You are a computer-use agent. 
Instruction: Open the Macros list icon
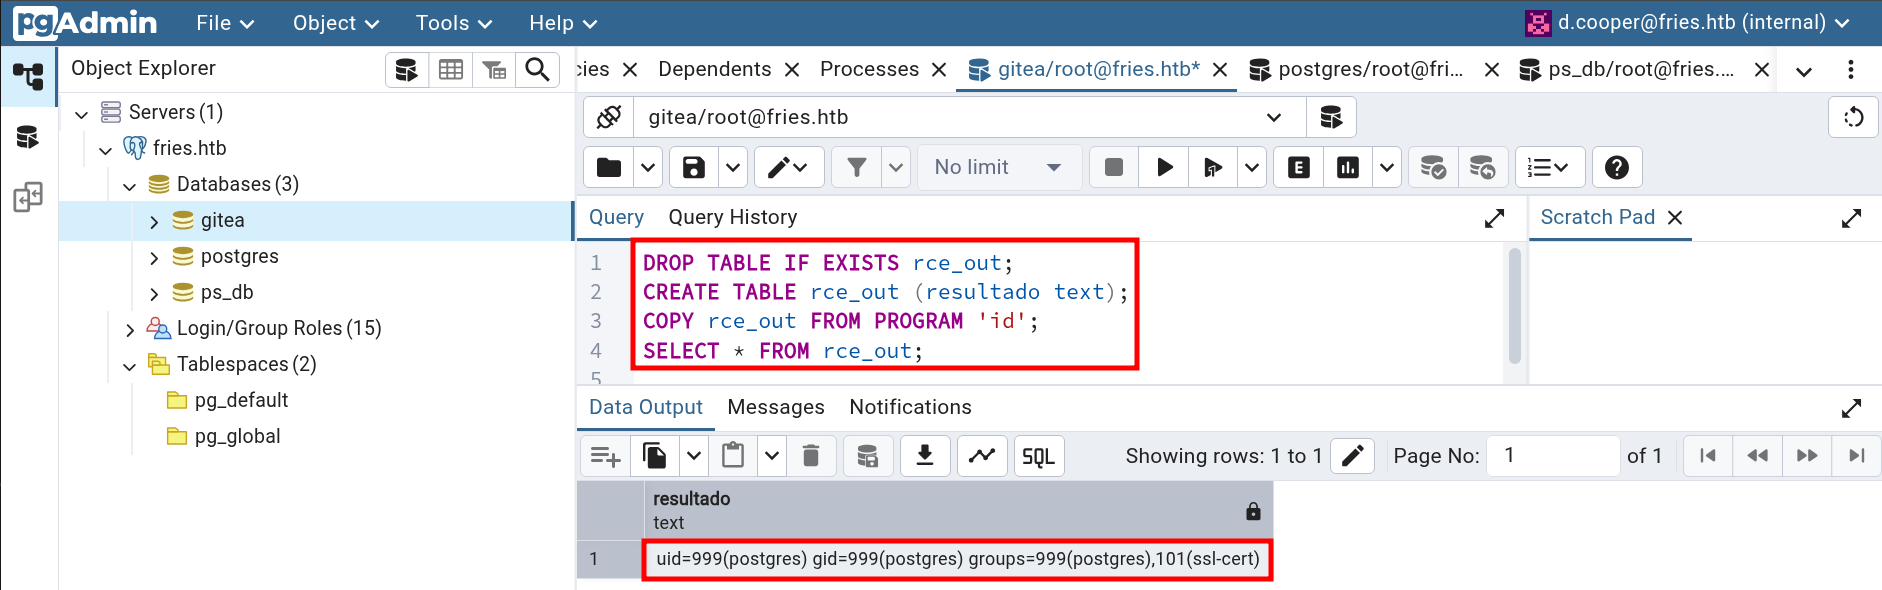click(1550, 167)
